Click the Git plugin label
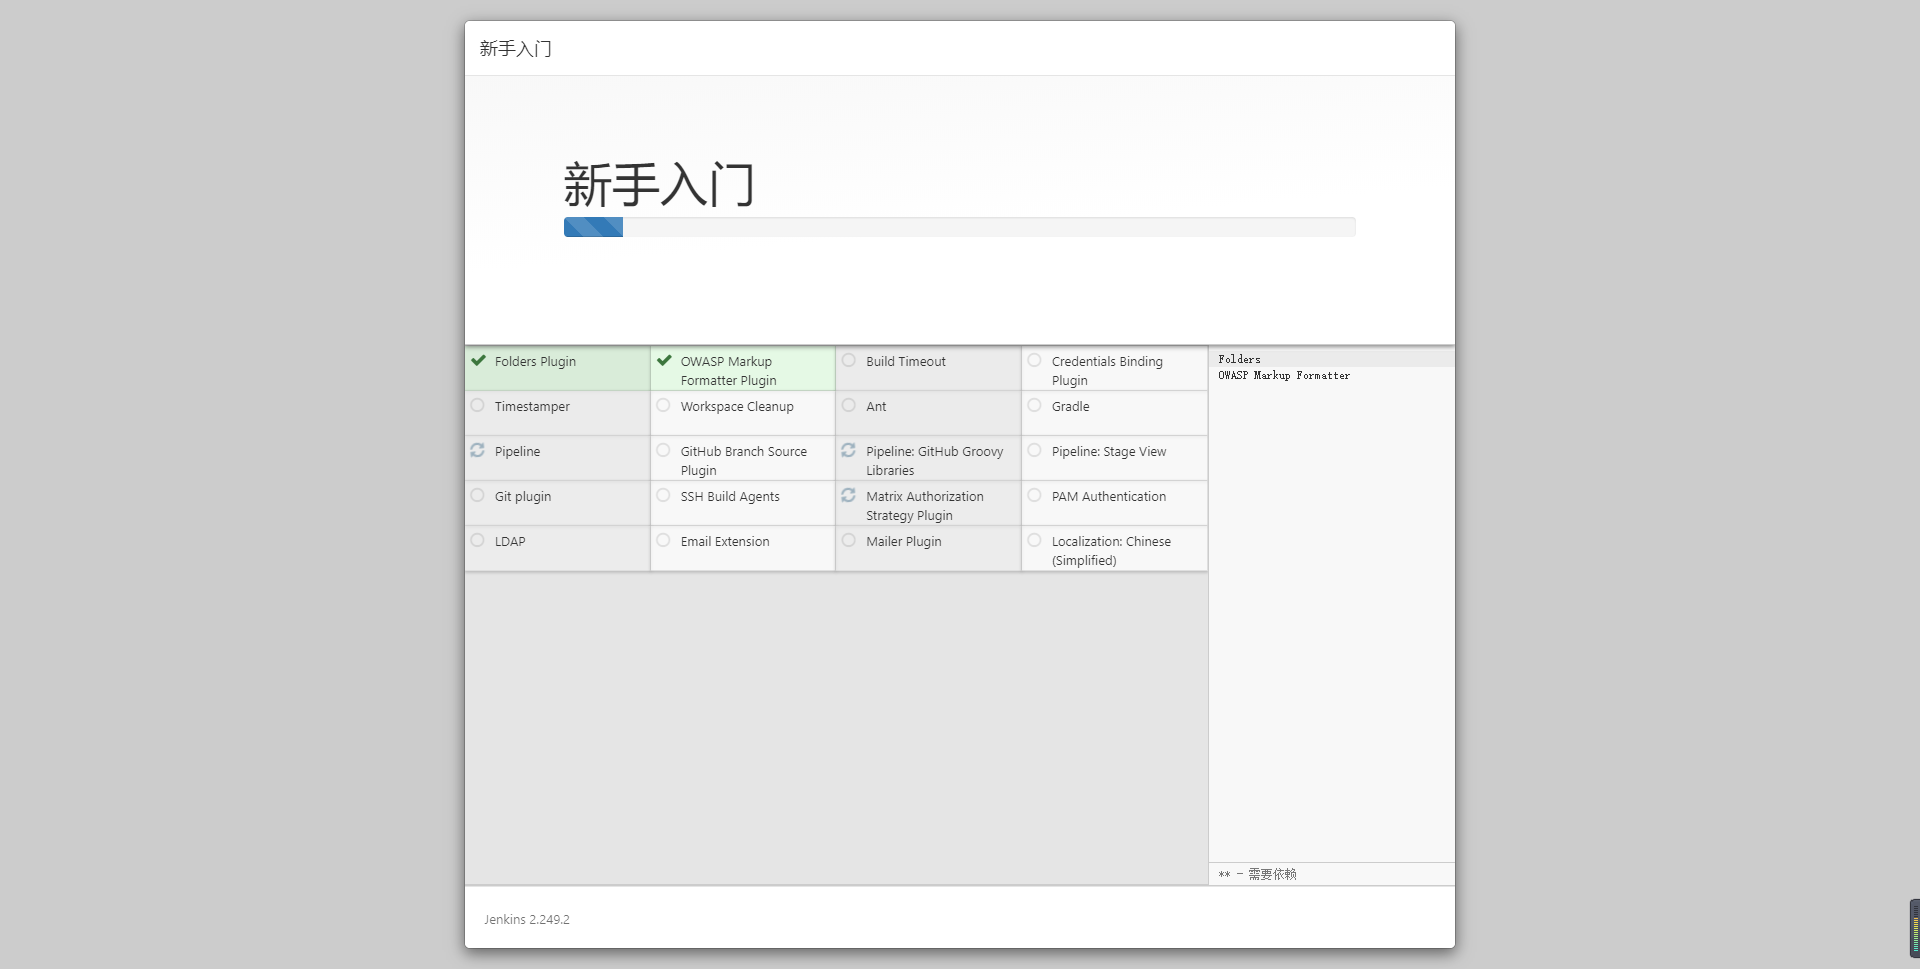The image size is (1920, 969). coord(523,496)
